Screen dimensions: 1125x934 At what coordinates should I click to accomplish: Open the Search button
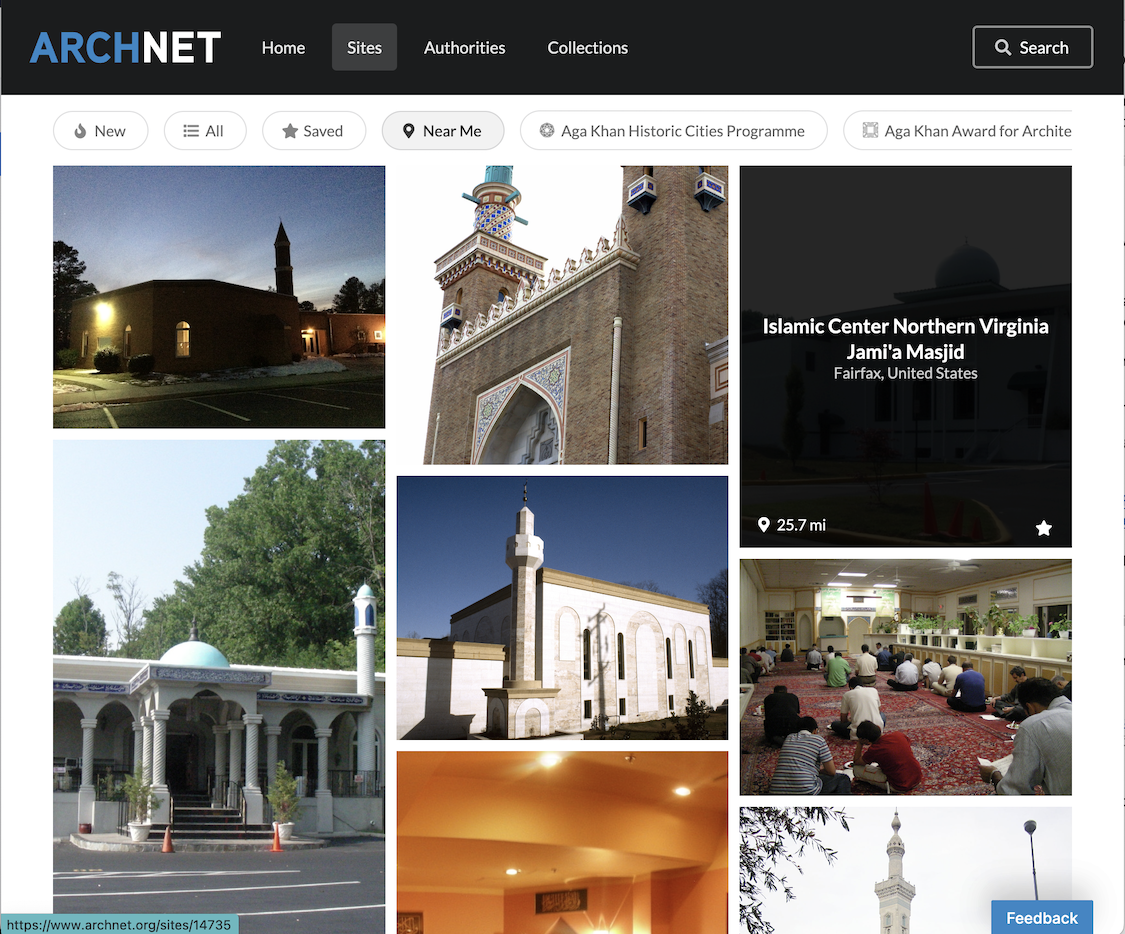[1032, 46]
